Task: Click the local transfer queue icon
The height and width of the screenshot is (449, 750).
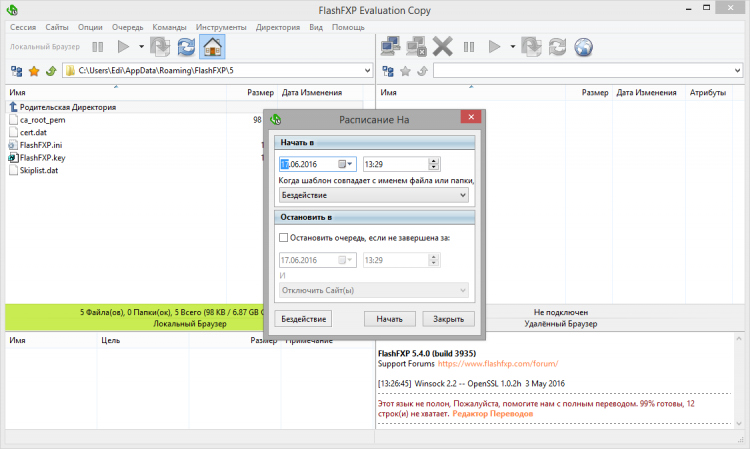Action: tap(160, 47)
